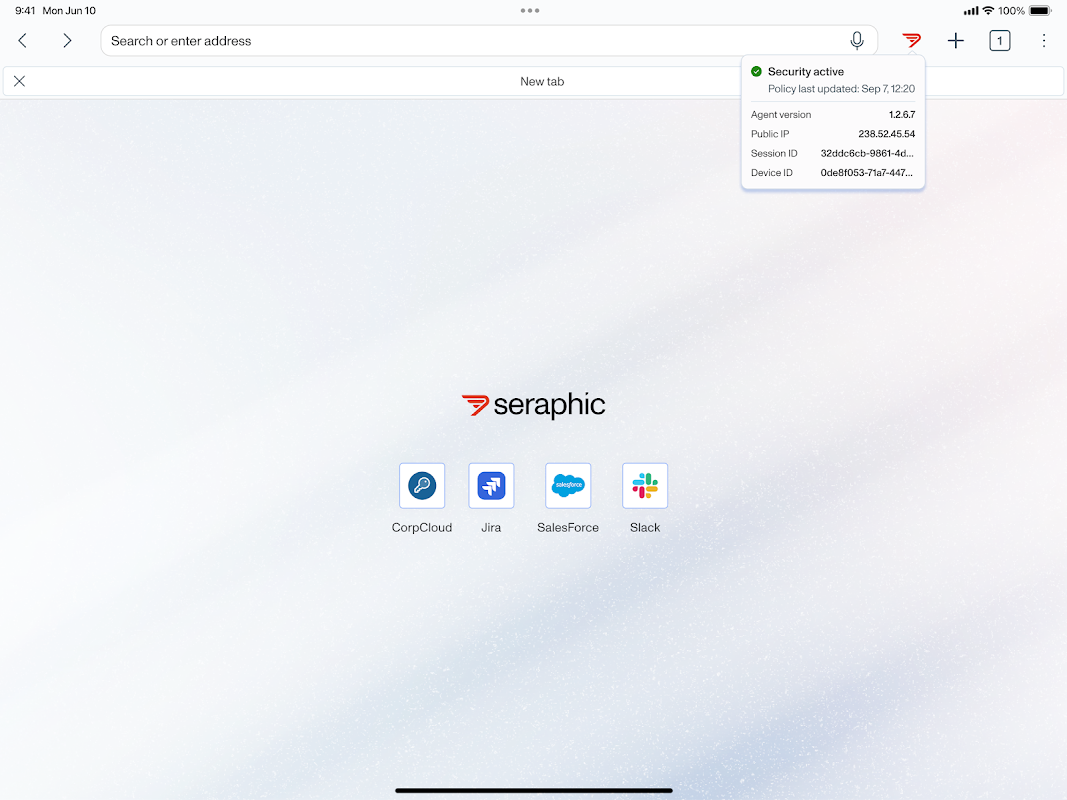Click the green Security active checkmark
The image size is (1067, 800).
756,71
